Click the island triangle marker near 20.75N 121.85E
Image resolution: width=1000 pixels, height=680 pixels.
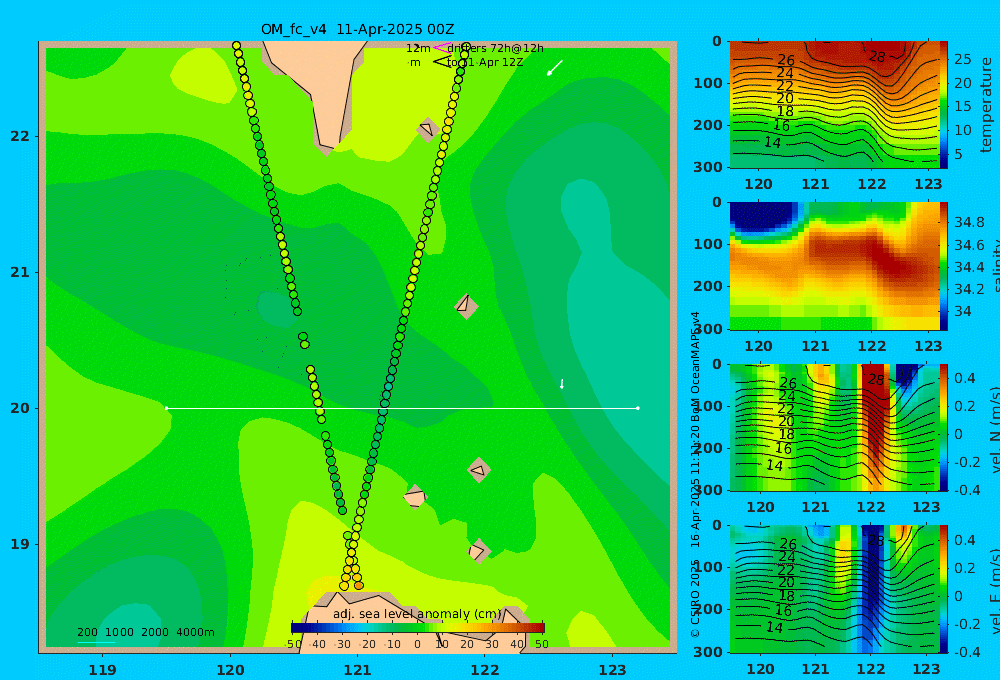click(x=465, y=306)
